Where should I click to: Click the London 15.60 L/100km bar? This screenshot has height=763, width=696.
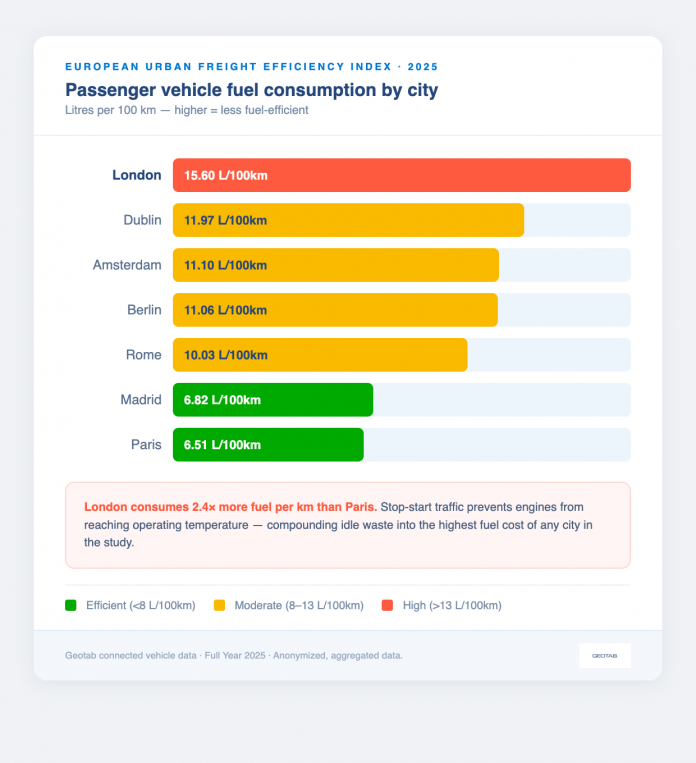(x=402, y=175)
